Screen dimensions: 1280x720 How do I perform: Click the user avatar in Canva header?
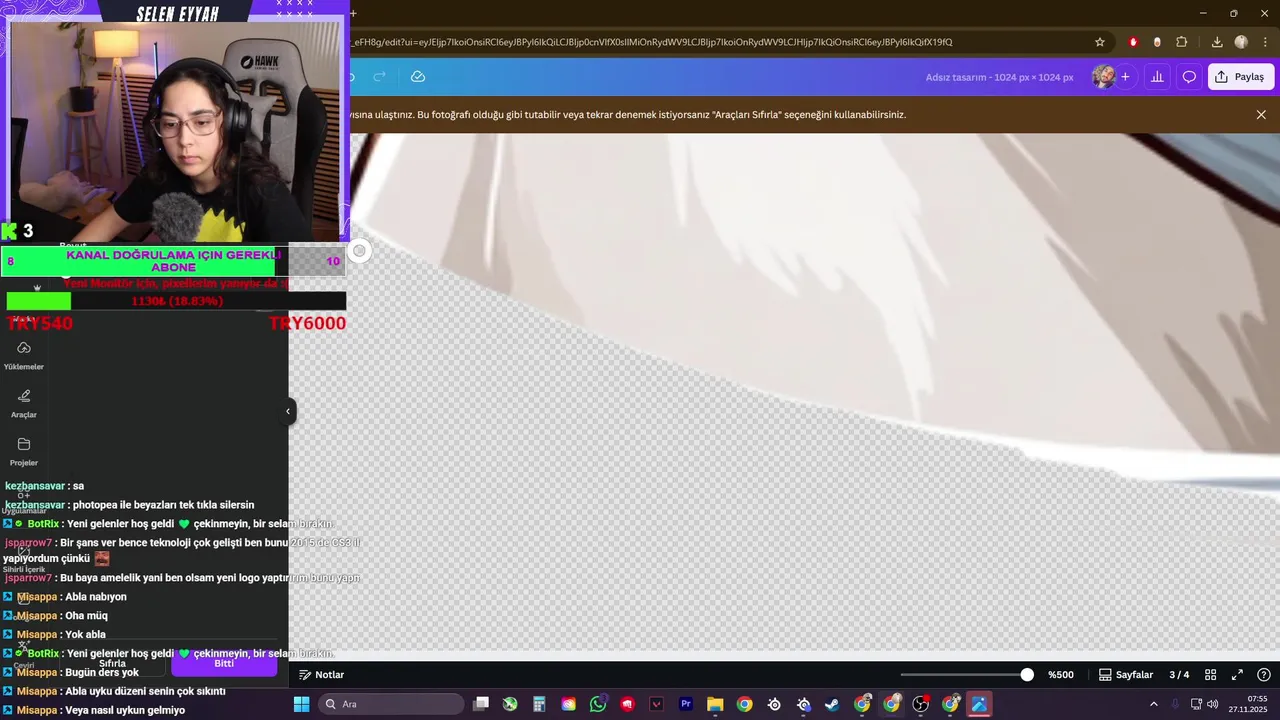[x=1103, y=77]
